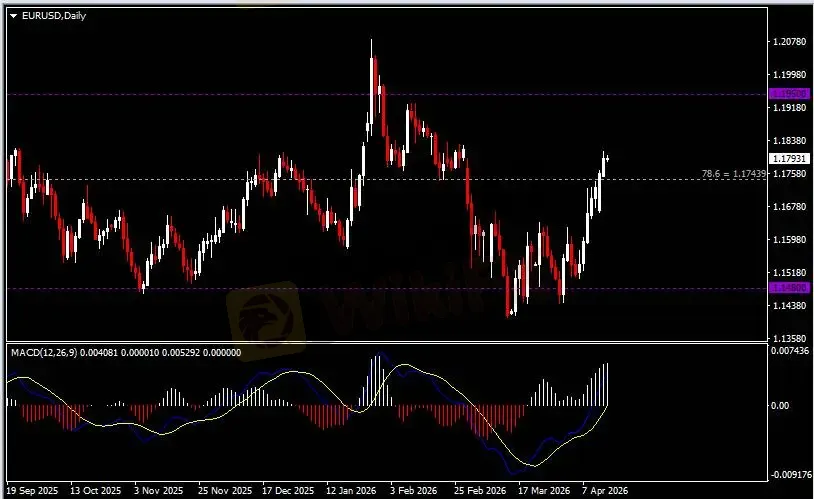The height and width of the screenshot is (499, 814).
Task: Click the MACD(12,26,9) indicator label
Action: [x=42, y=351]
